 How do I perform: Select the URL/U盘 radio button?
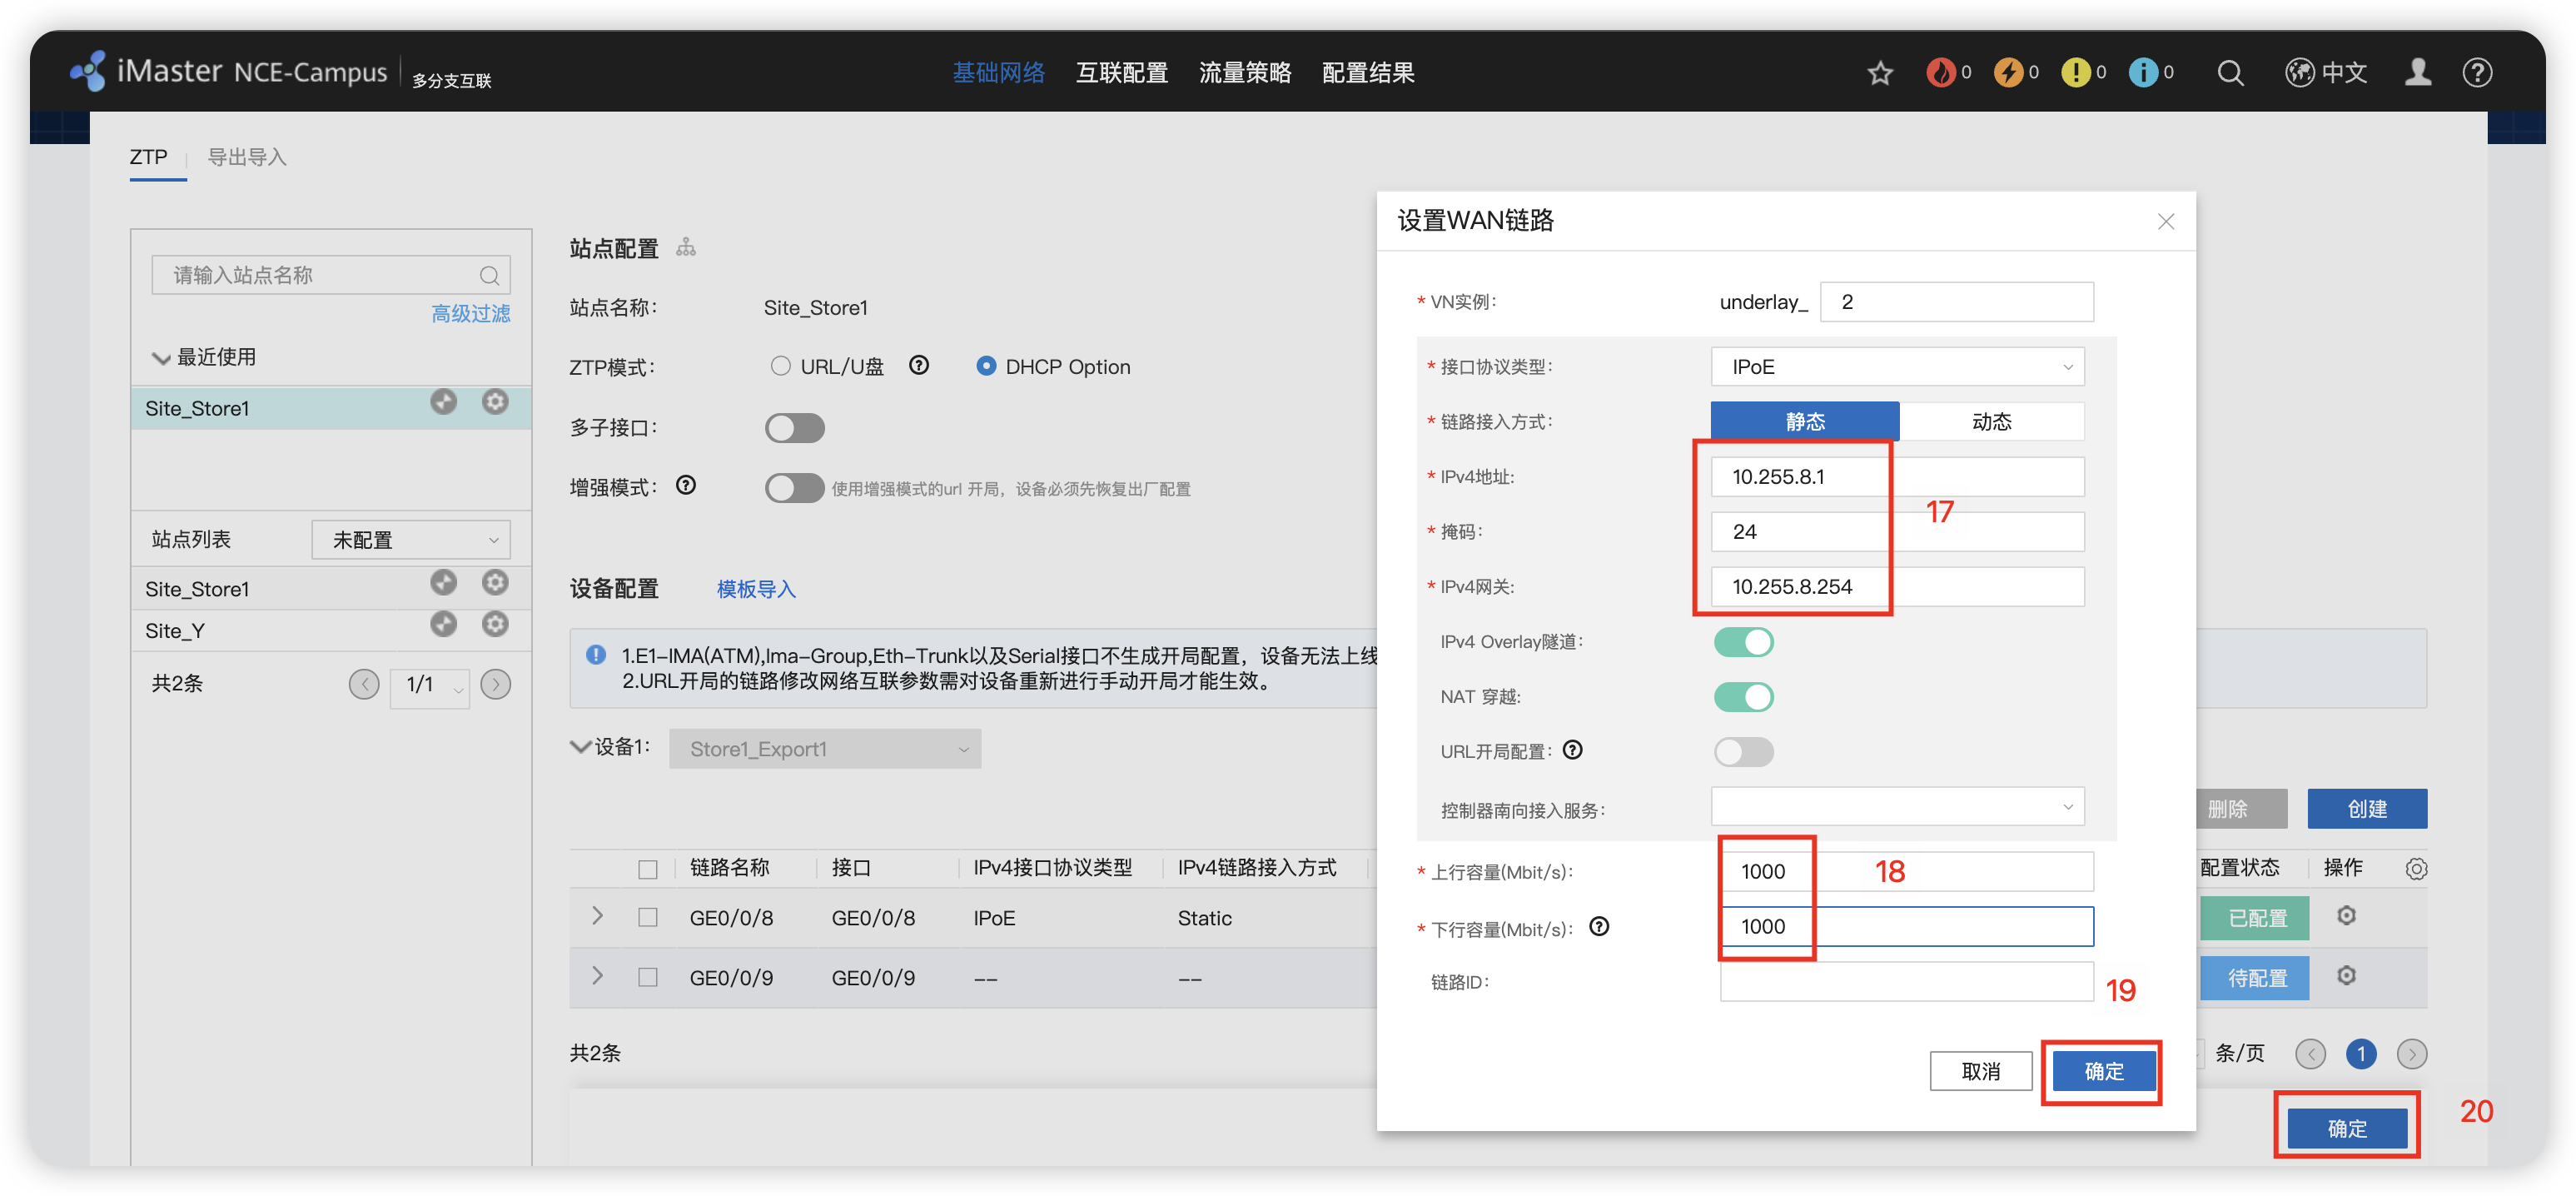click(x=780, y=366)
